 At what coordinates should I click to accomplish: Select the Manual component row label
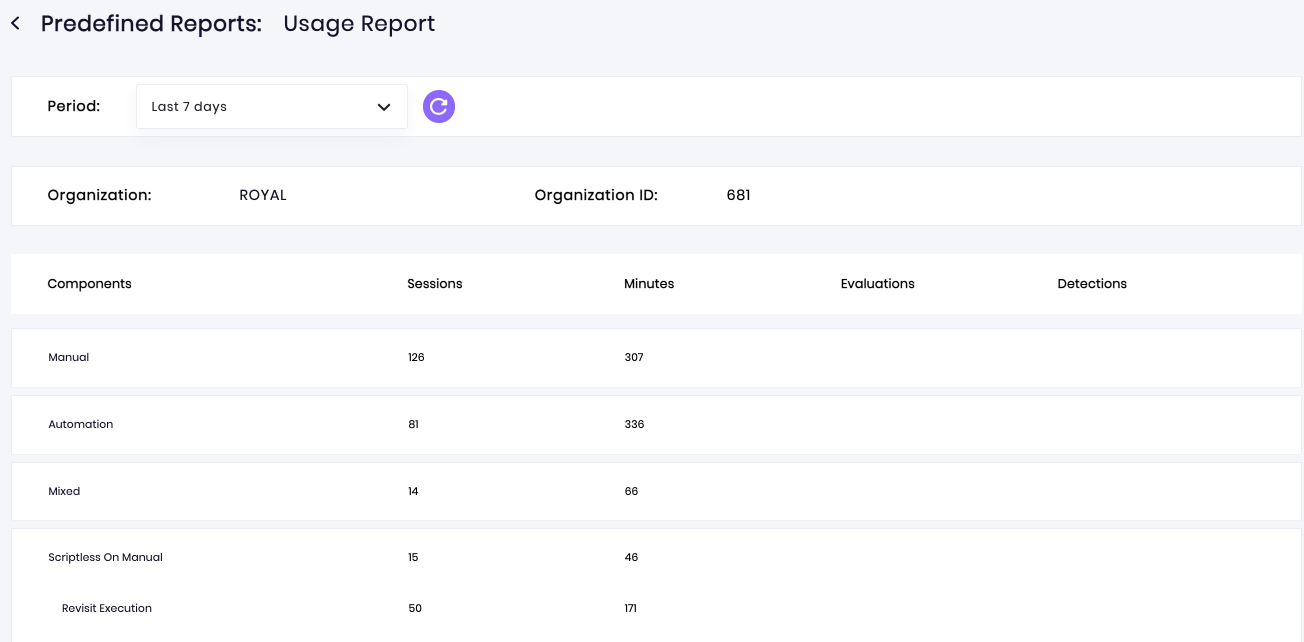point(69,357)
